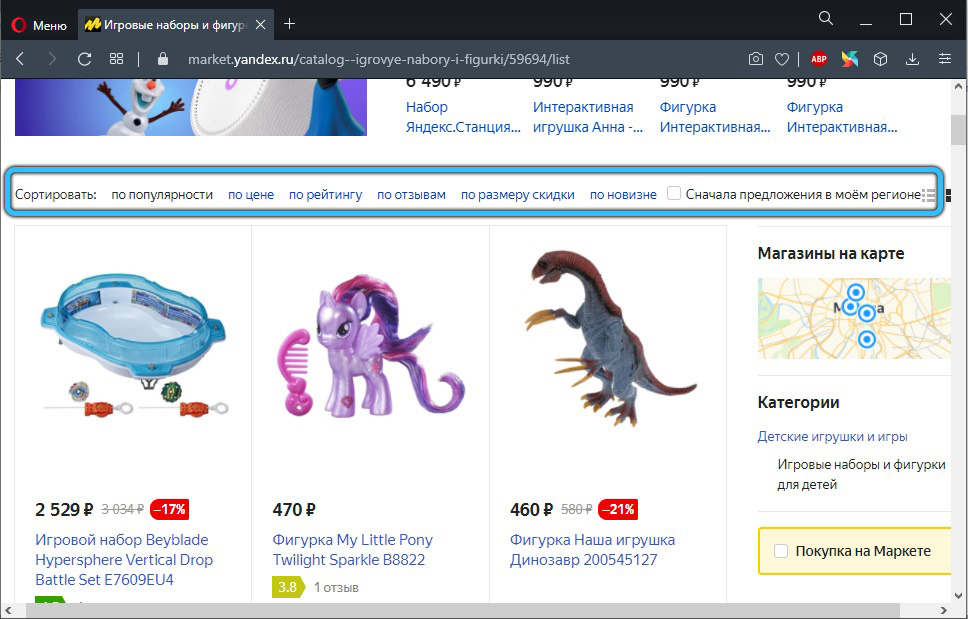Screen dimensions: 968x619
Task: Click the 1 отзыв review count
Action: point(336,588)
